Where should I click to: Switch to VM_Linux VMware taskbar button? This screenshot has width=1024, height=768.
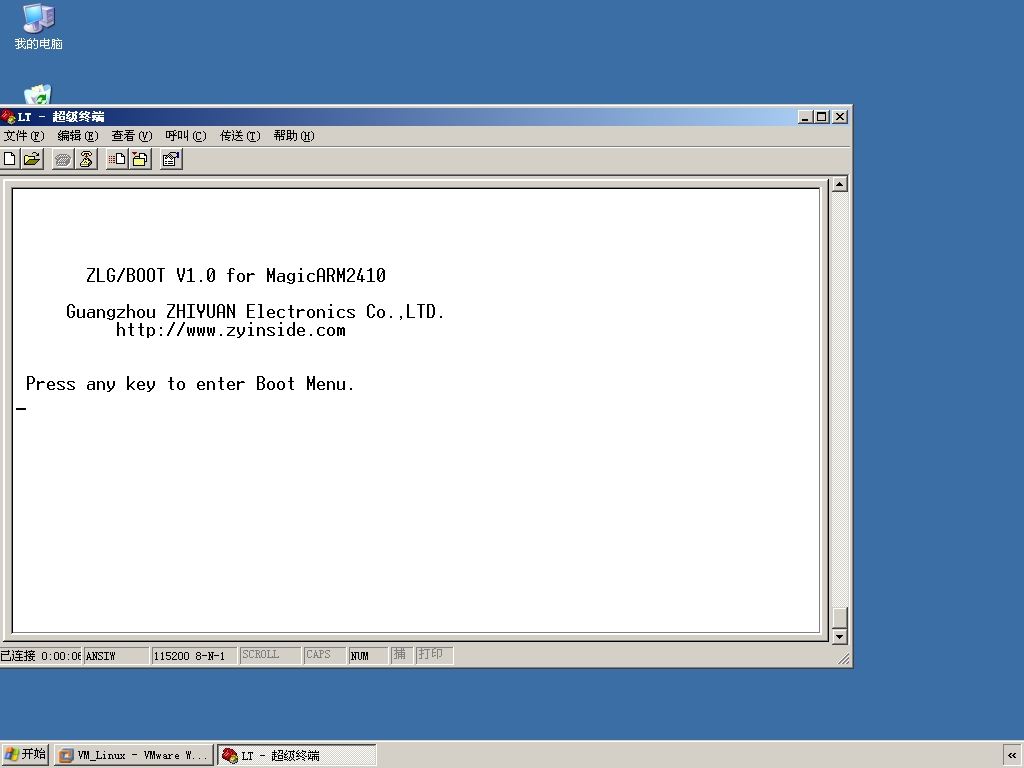[x=134, y=756]
